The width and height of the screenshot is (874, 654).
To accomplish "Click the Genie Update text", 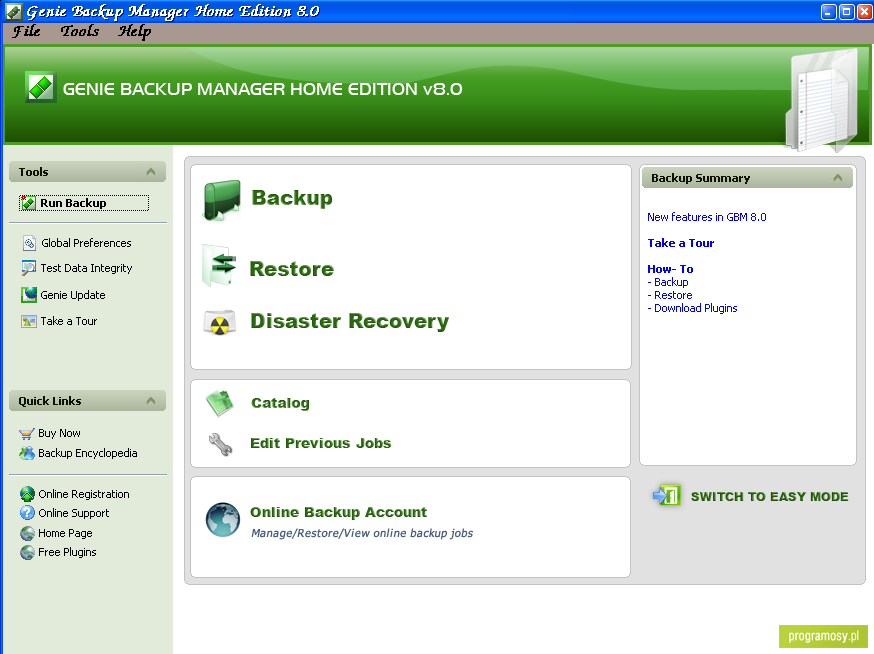I will [x=72, y=295].
